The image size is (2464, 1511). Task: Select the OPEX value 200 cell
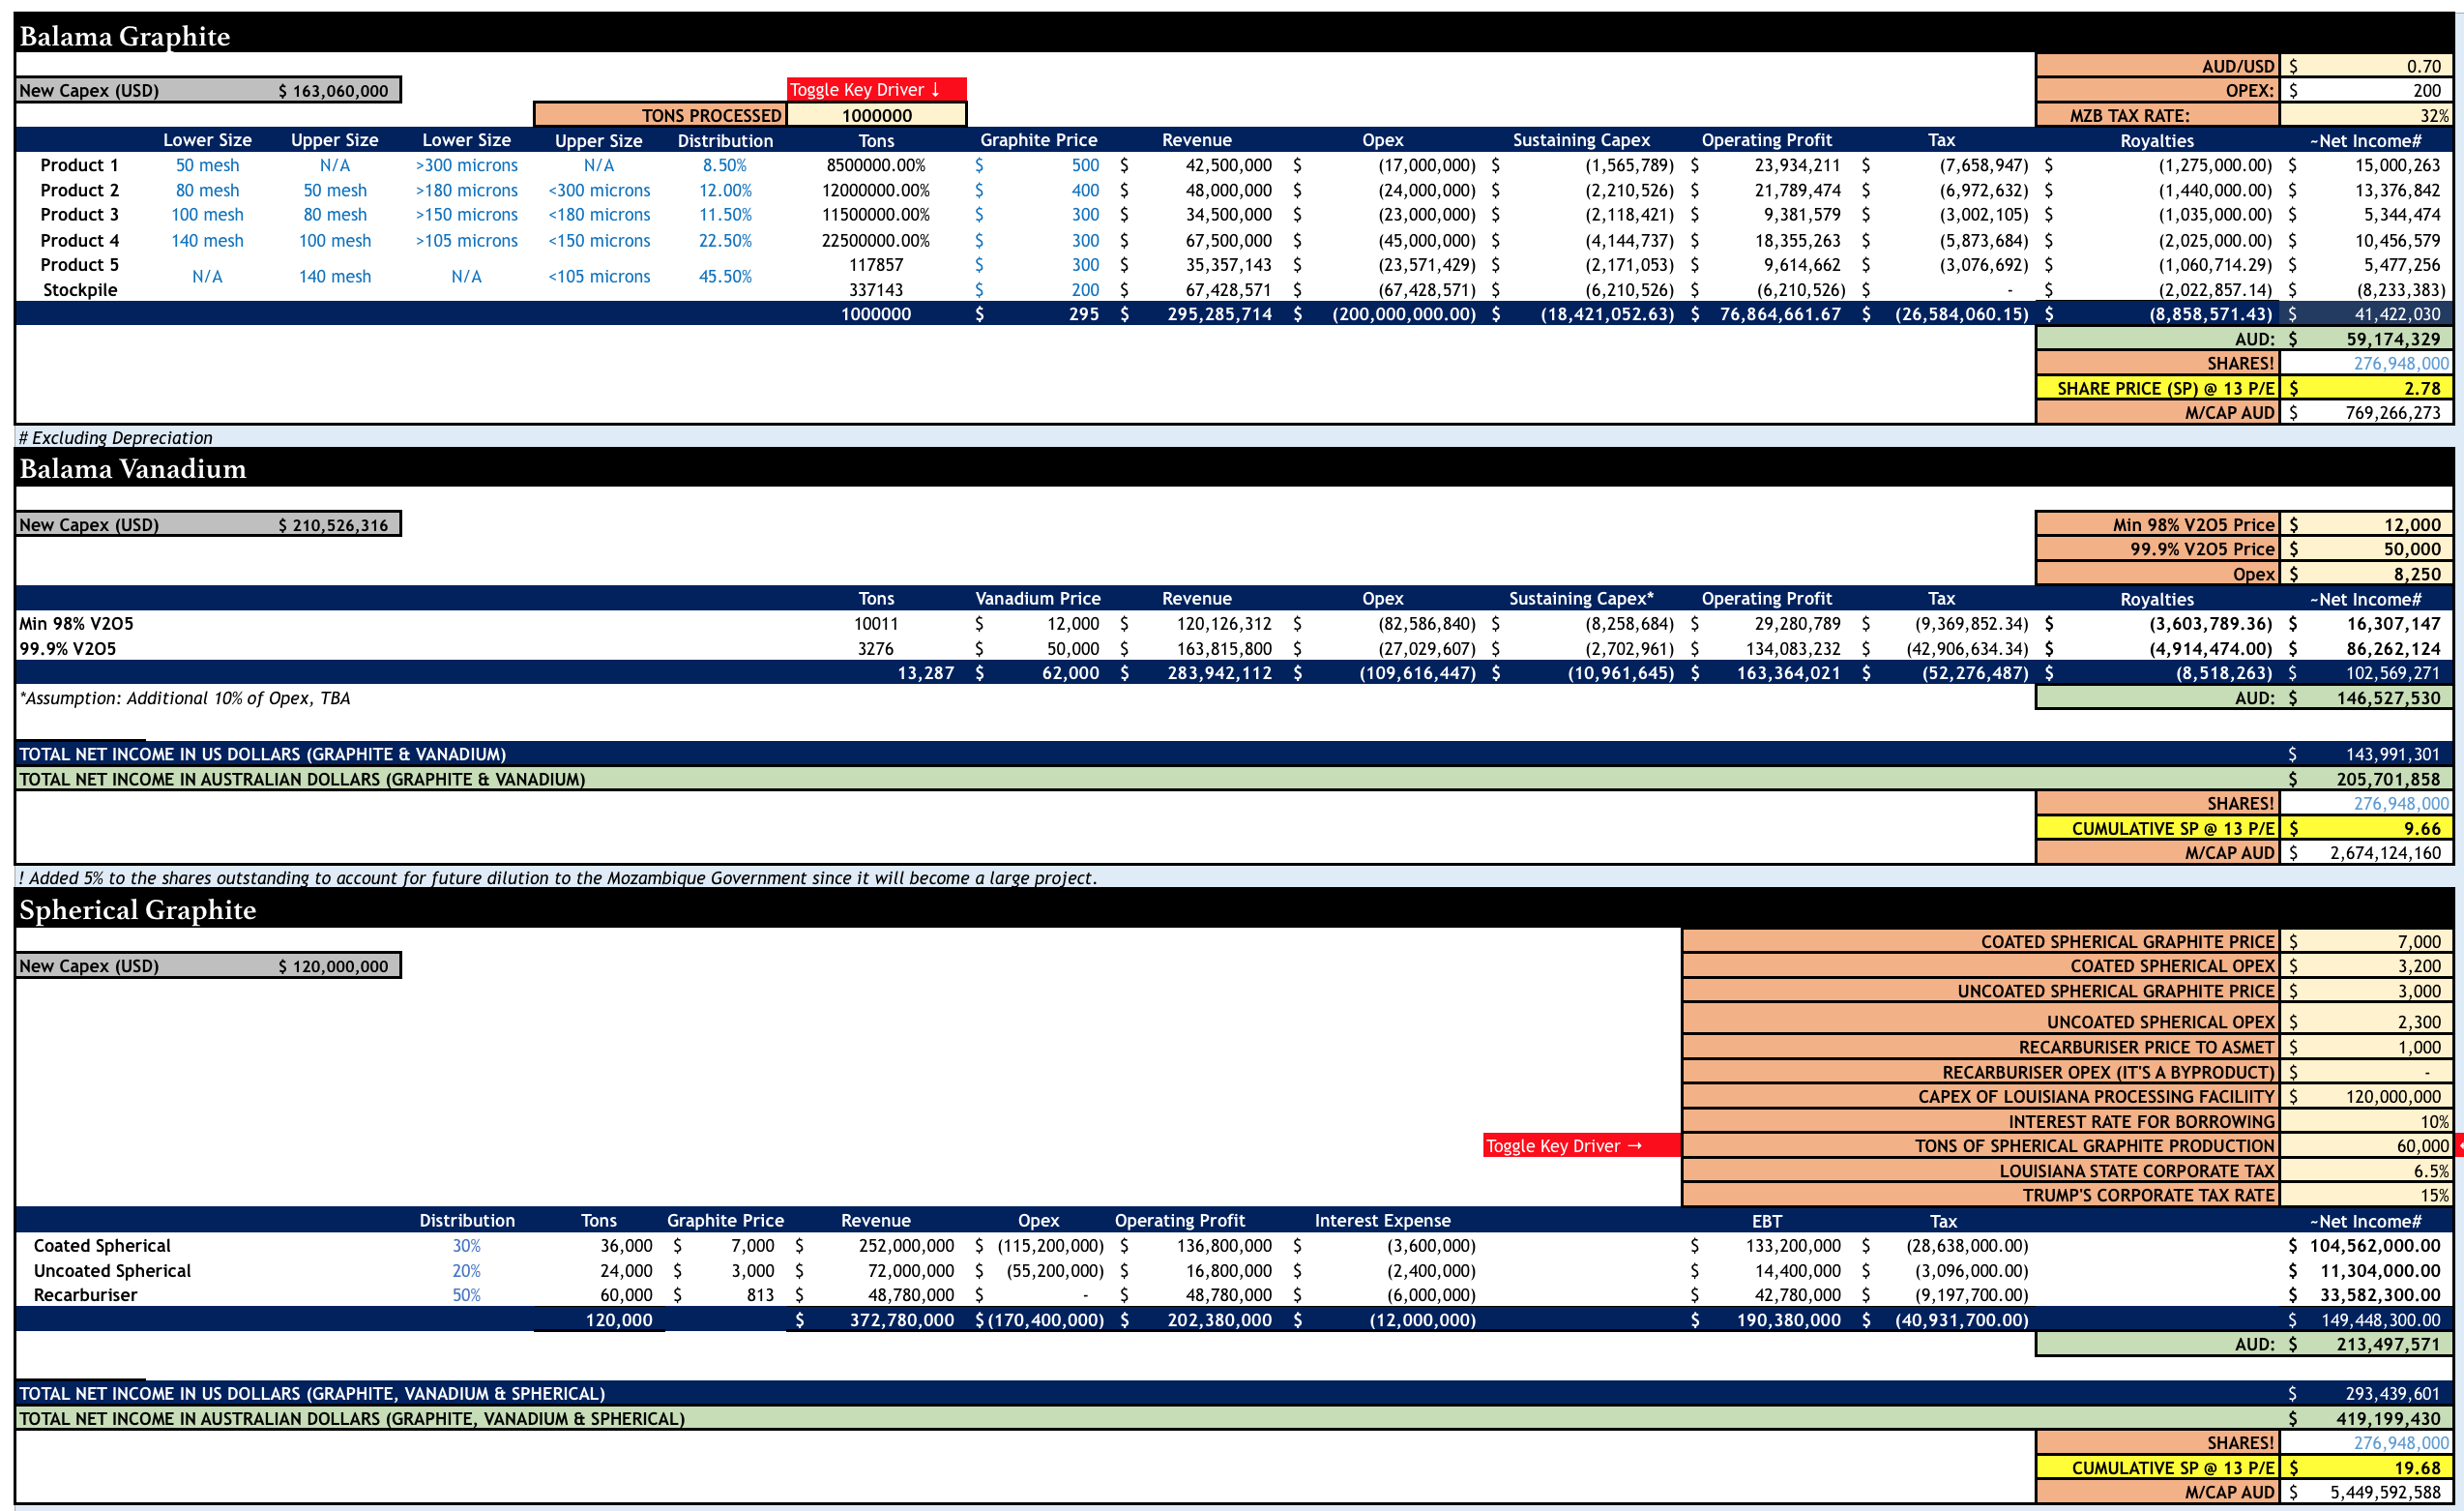2366,90
